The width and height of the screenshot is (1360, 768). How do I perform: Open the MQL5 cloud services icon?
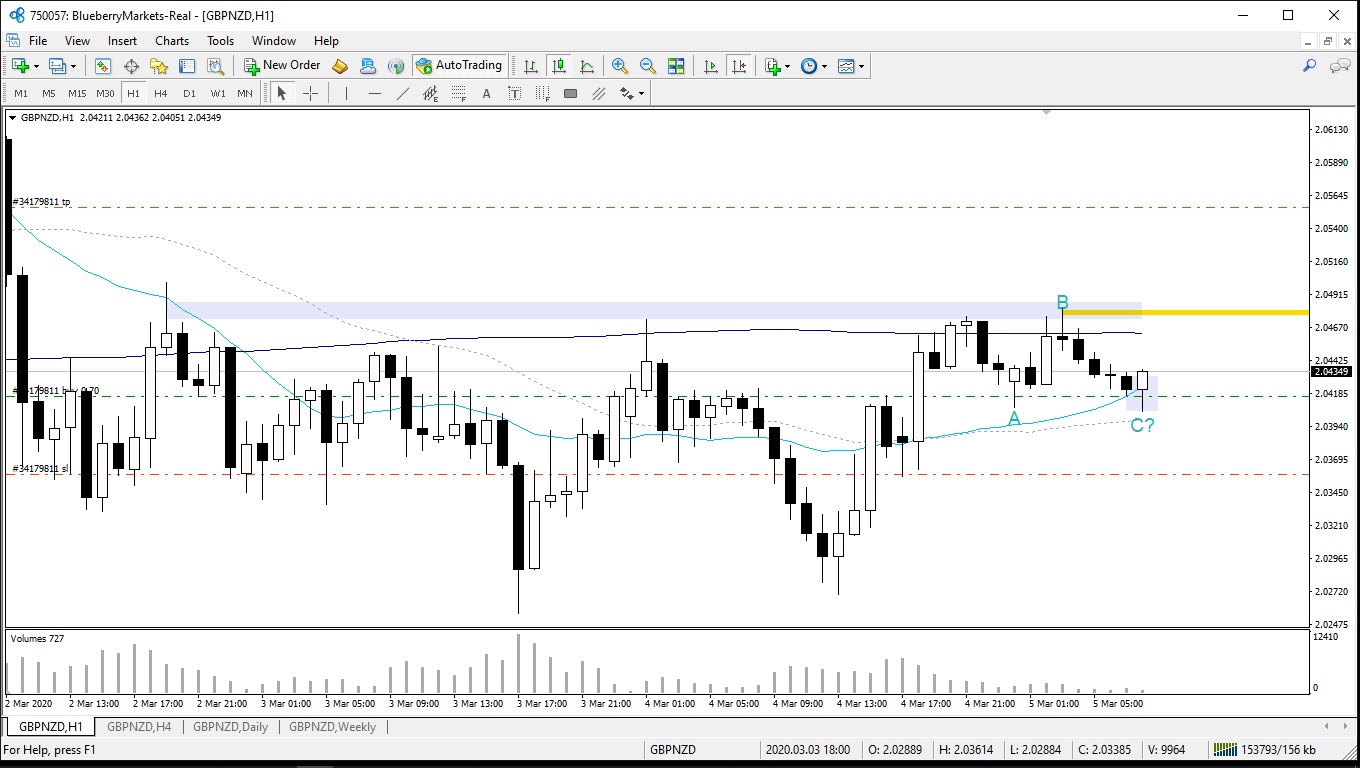tap(368, 66)
